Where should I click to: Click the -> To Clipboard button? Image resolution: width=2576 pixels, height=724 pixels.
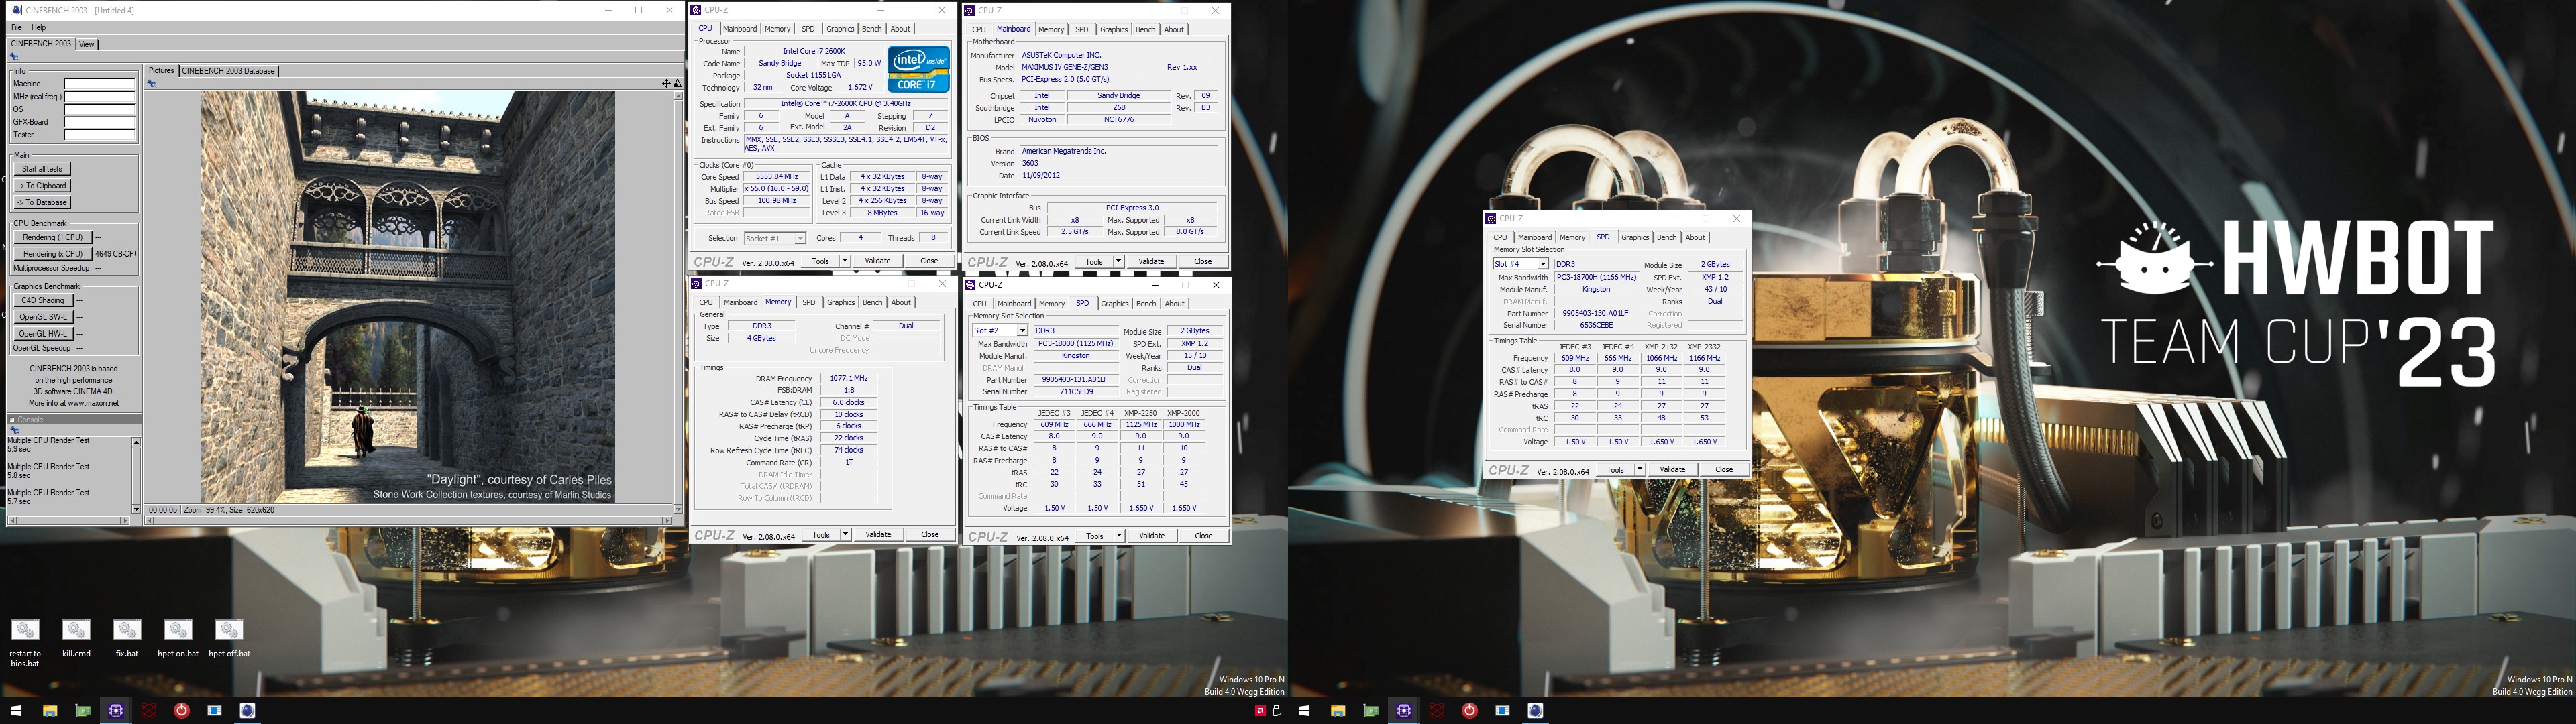(x=42, y=186)
